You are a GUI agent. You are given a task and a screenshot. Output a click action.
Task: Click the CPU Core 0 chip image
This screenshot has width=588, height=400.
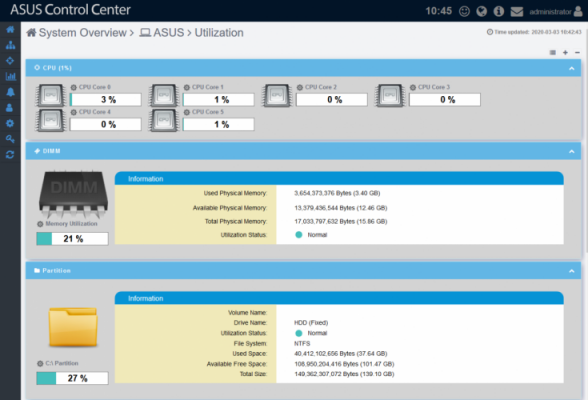(51, 95)
